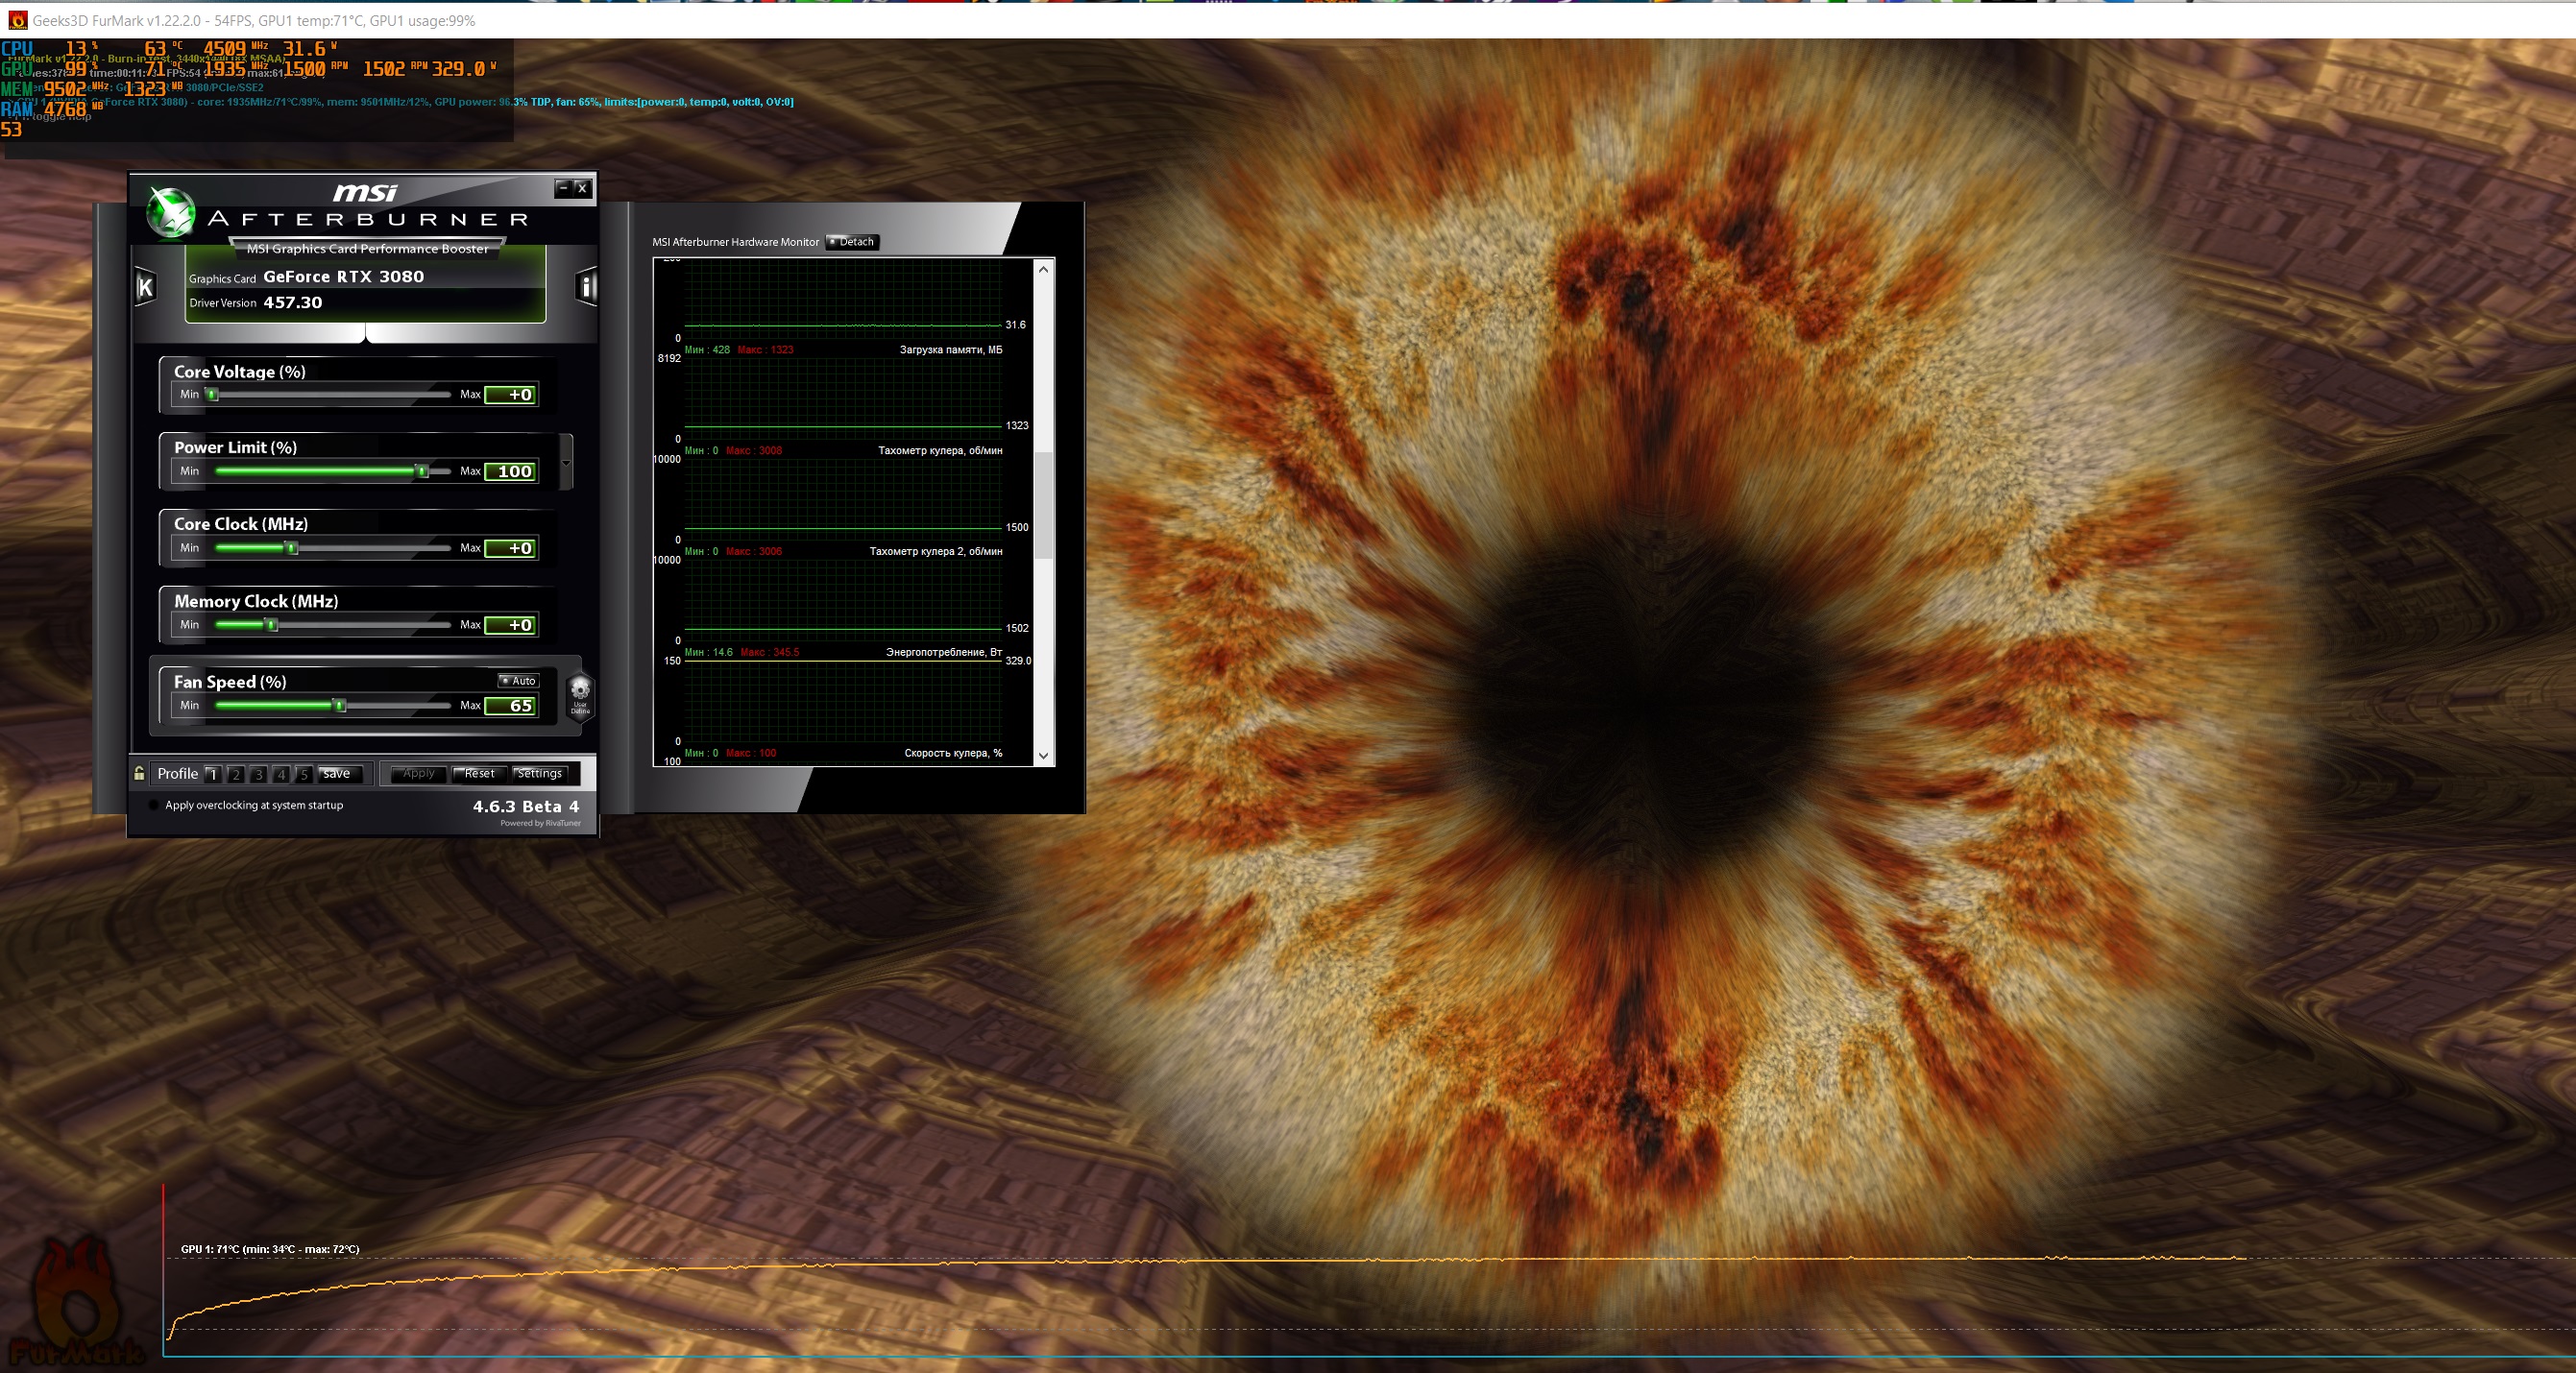This screenshot has height=1373, width=2576.
Task: Select profile slot 5
Action: pyautogui.click(x=304, y=774)
